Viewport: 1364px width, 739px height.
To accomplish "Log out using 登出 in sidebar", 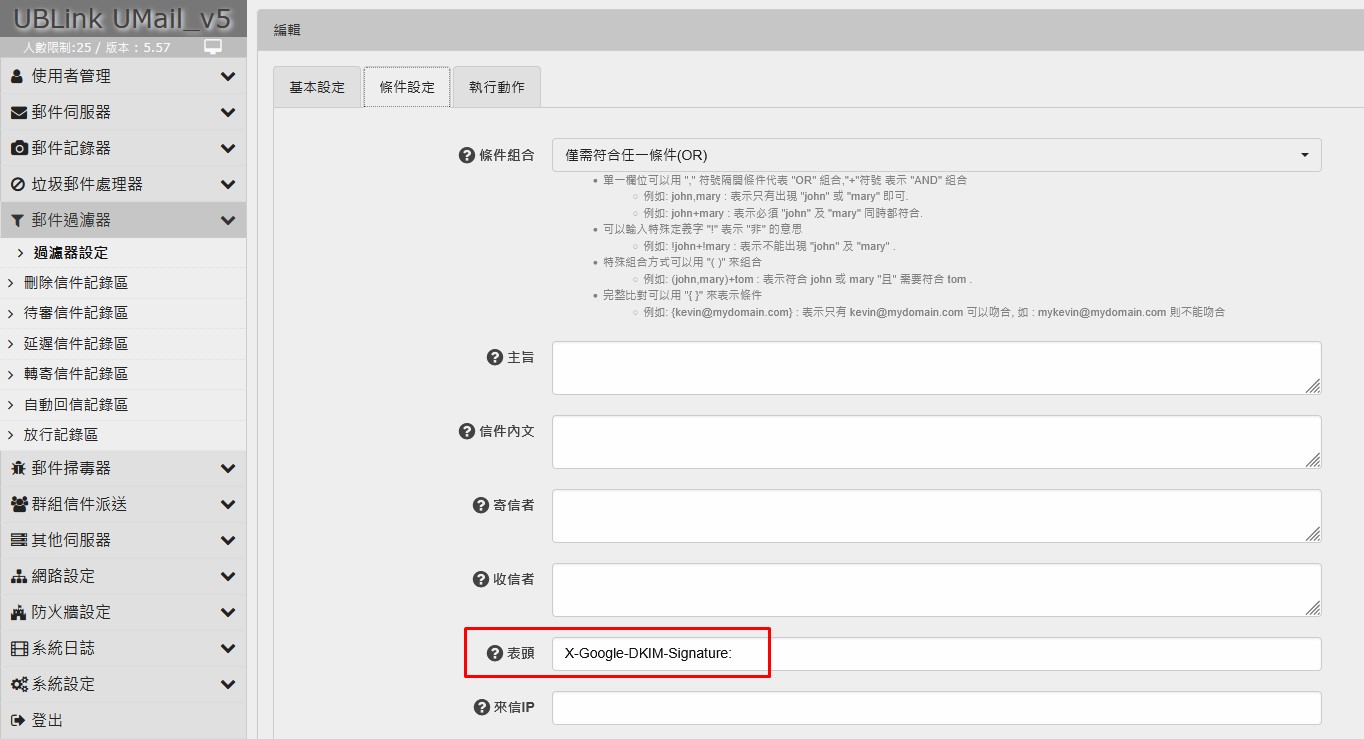I will click(46, 720).
